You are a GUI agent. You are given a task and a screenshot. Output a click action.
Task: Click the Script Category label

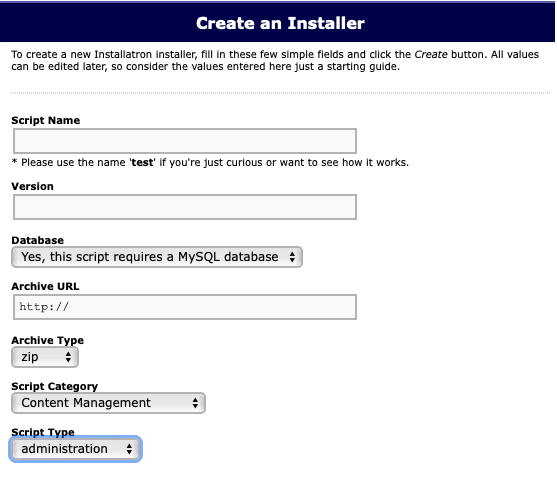pos(54,386)
